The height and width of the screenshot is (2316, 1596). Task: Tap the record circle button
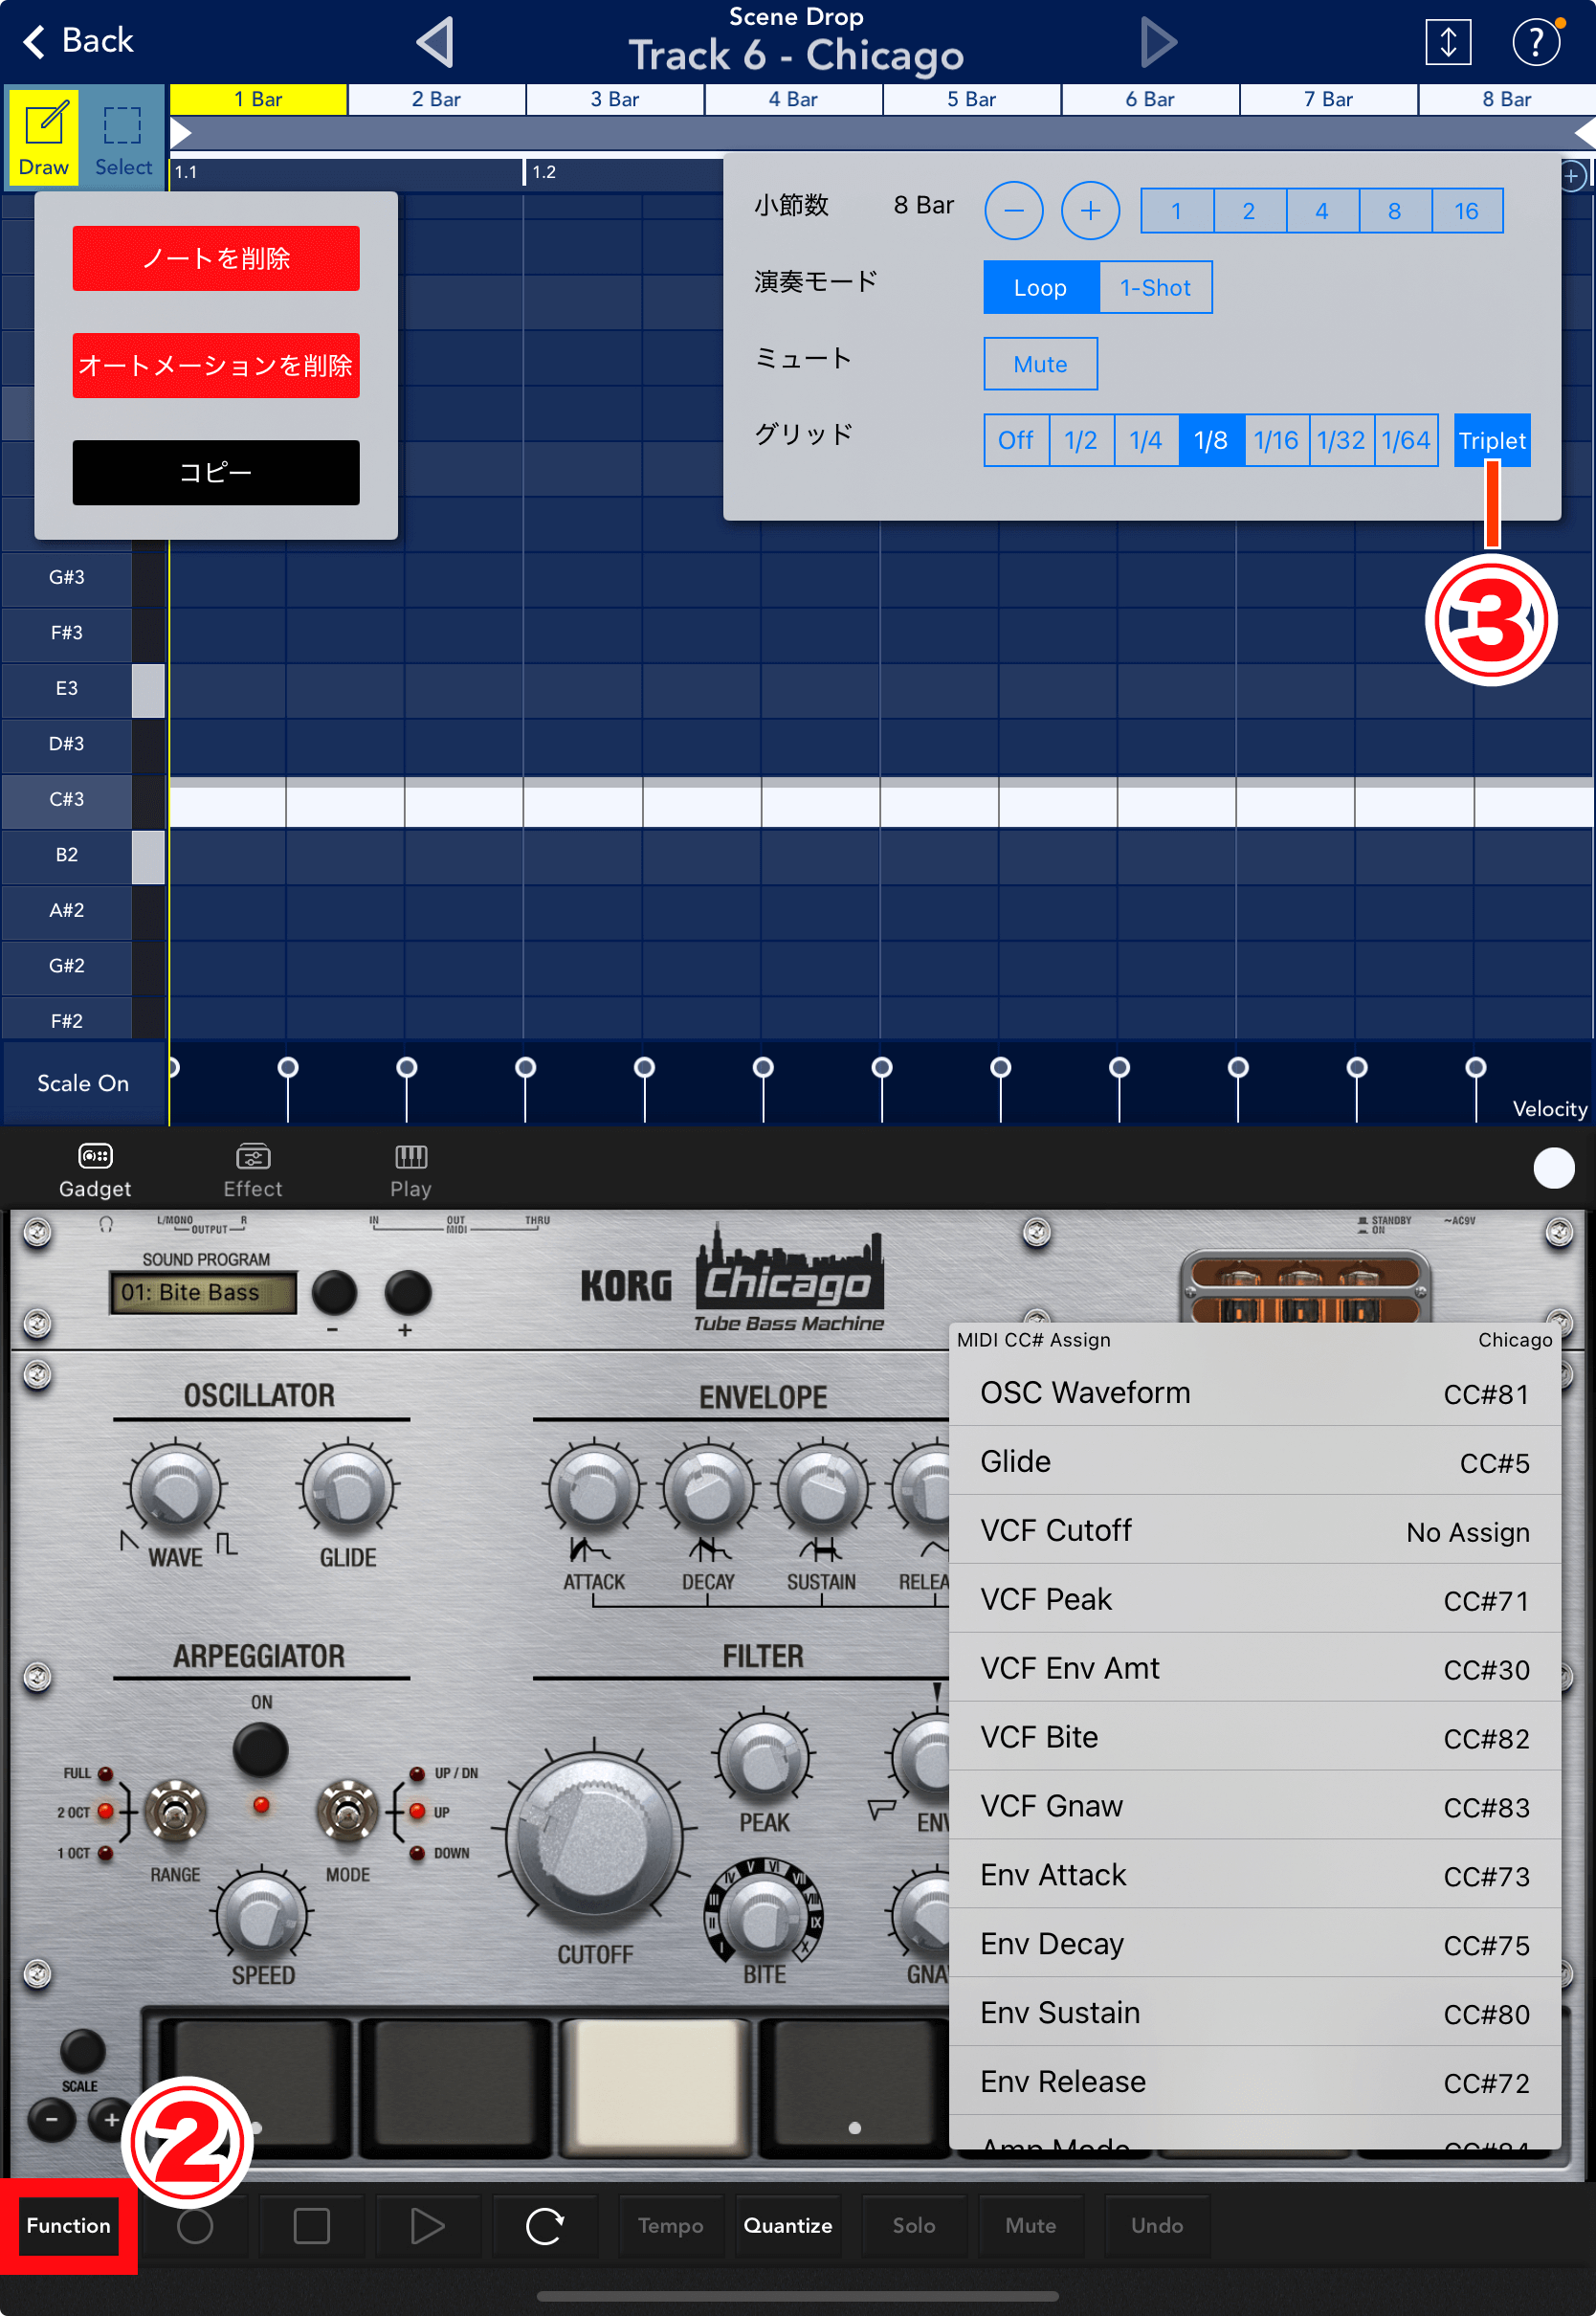pos(195,2225)
